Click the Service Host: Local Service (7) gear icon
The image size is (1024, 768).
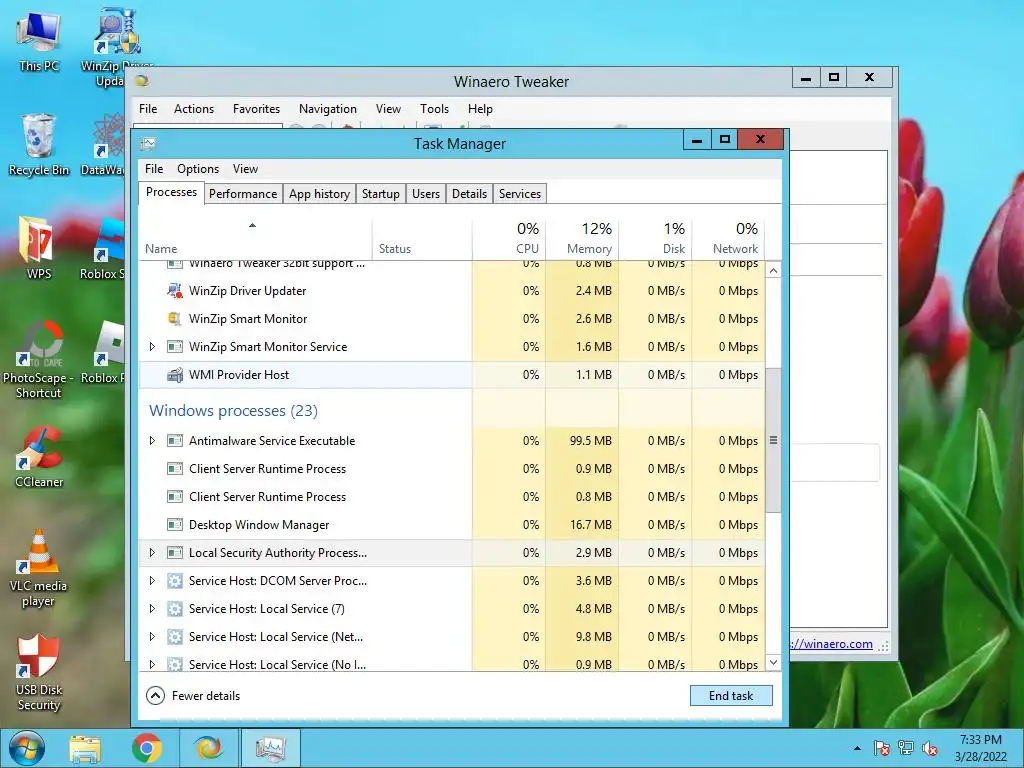(174, 609)
